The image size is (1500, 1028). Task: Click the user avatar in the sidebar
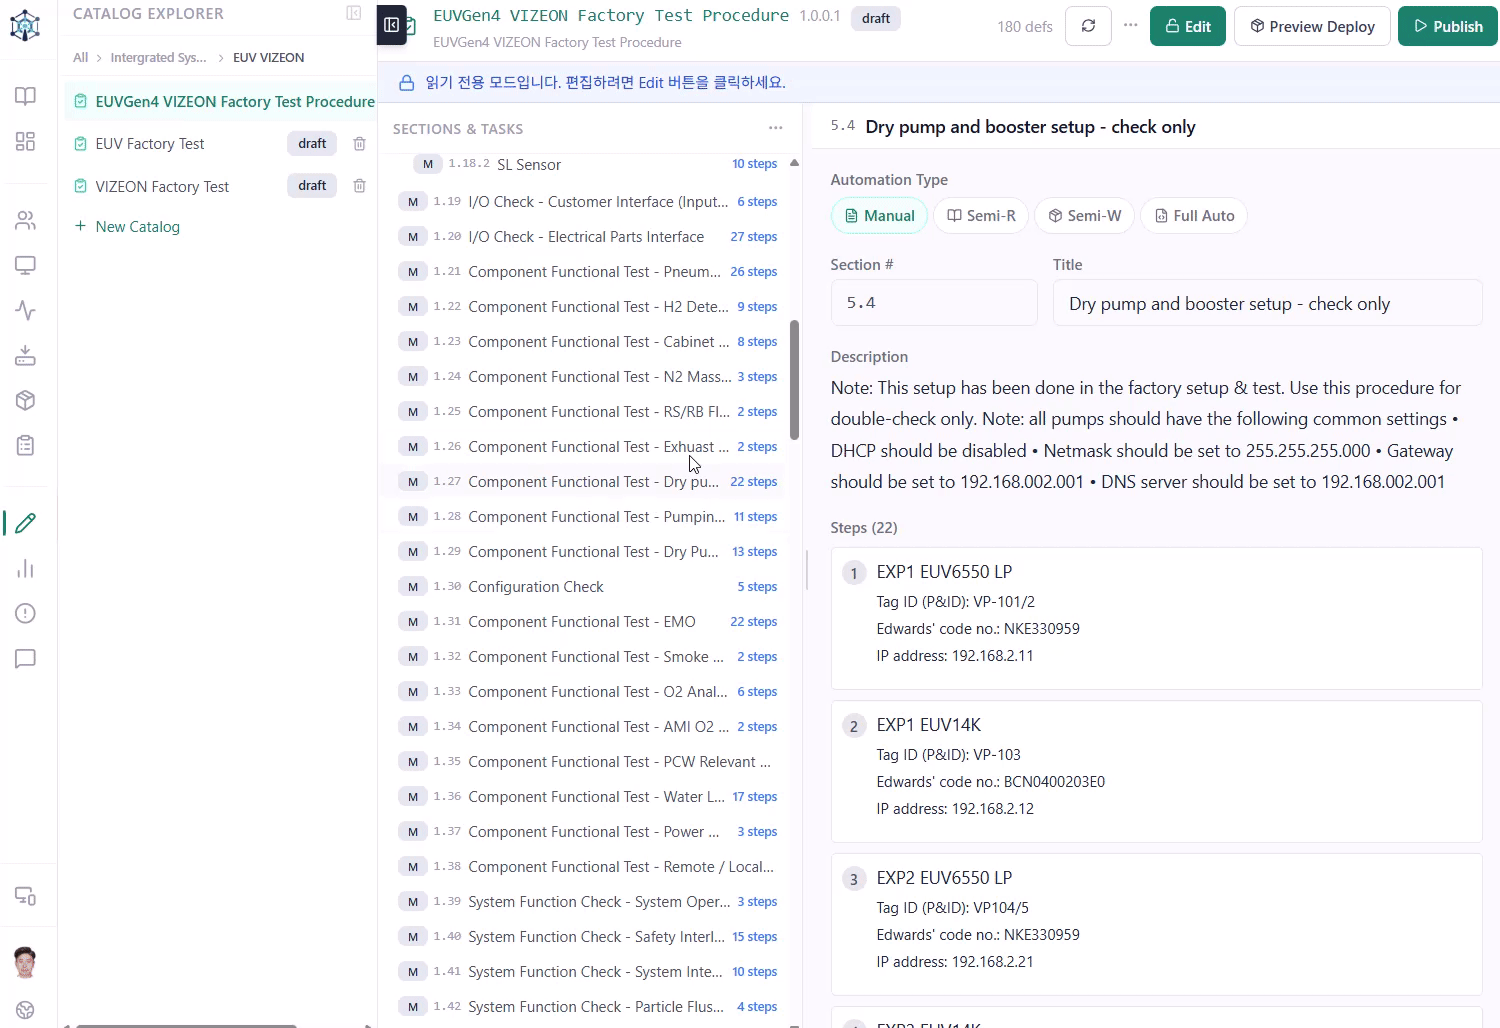26,963
